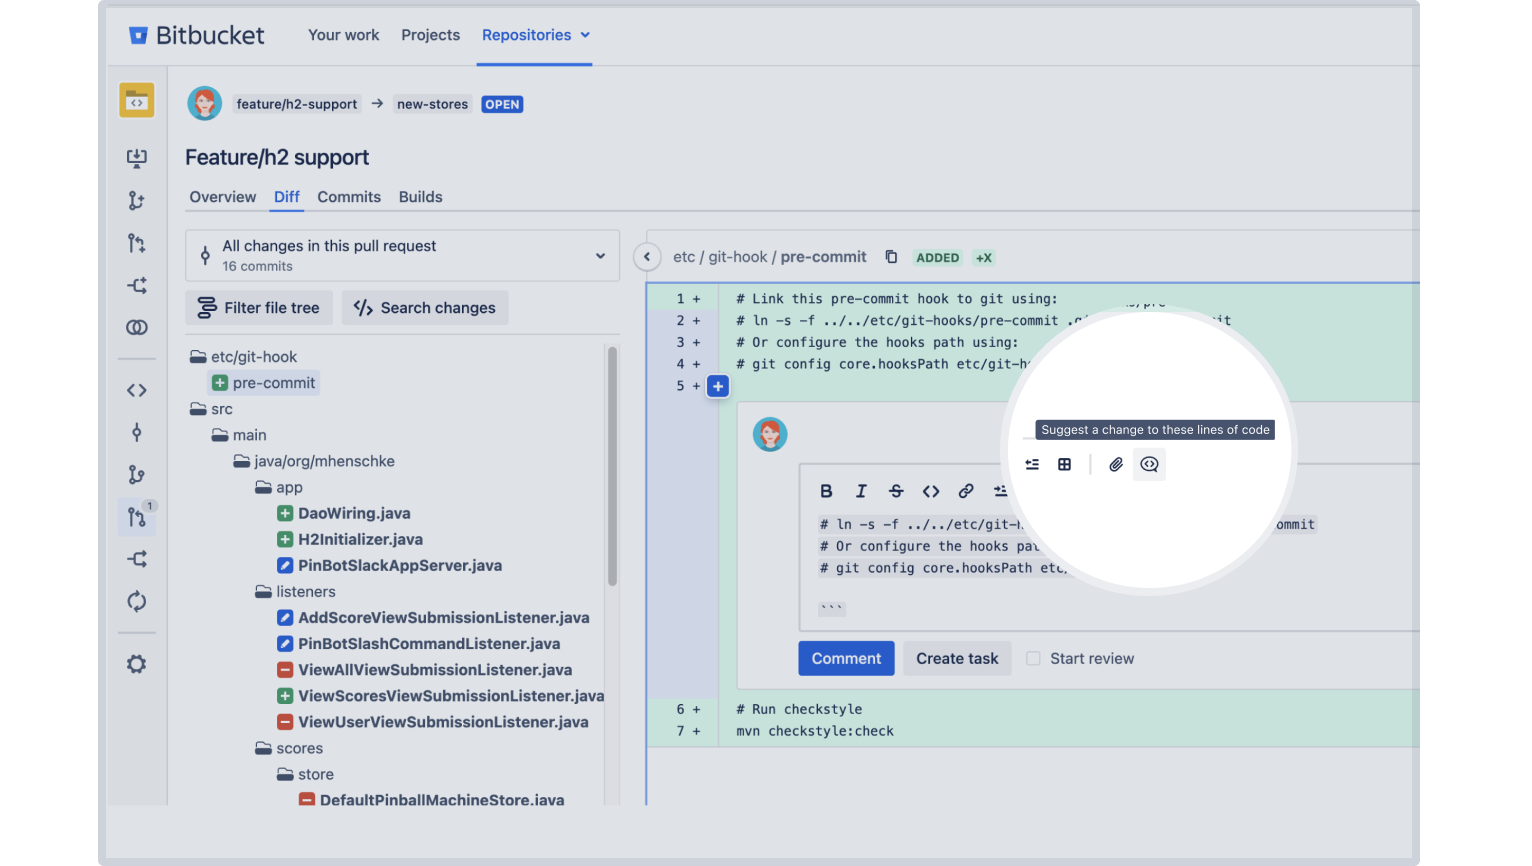The width and height of the screenshot is (1532, 866).
Task: Open the Commits icon in left sidebar
Action: (x=137, y=432)
